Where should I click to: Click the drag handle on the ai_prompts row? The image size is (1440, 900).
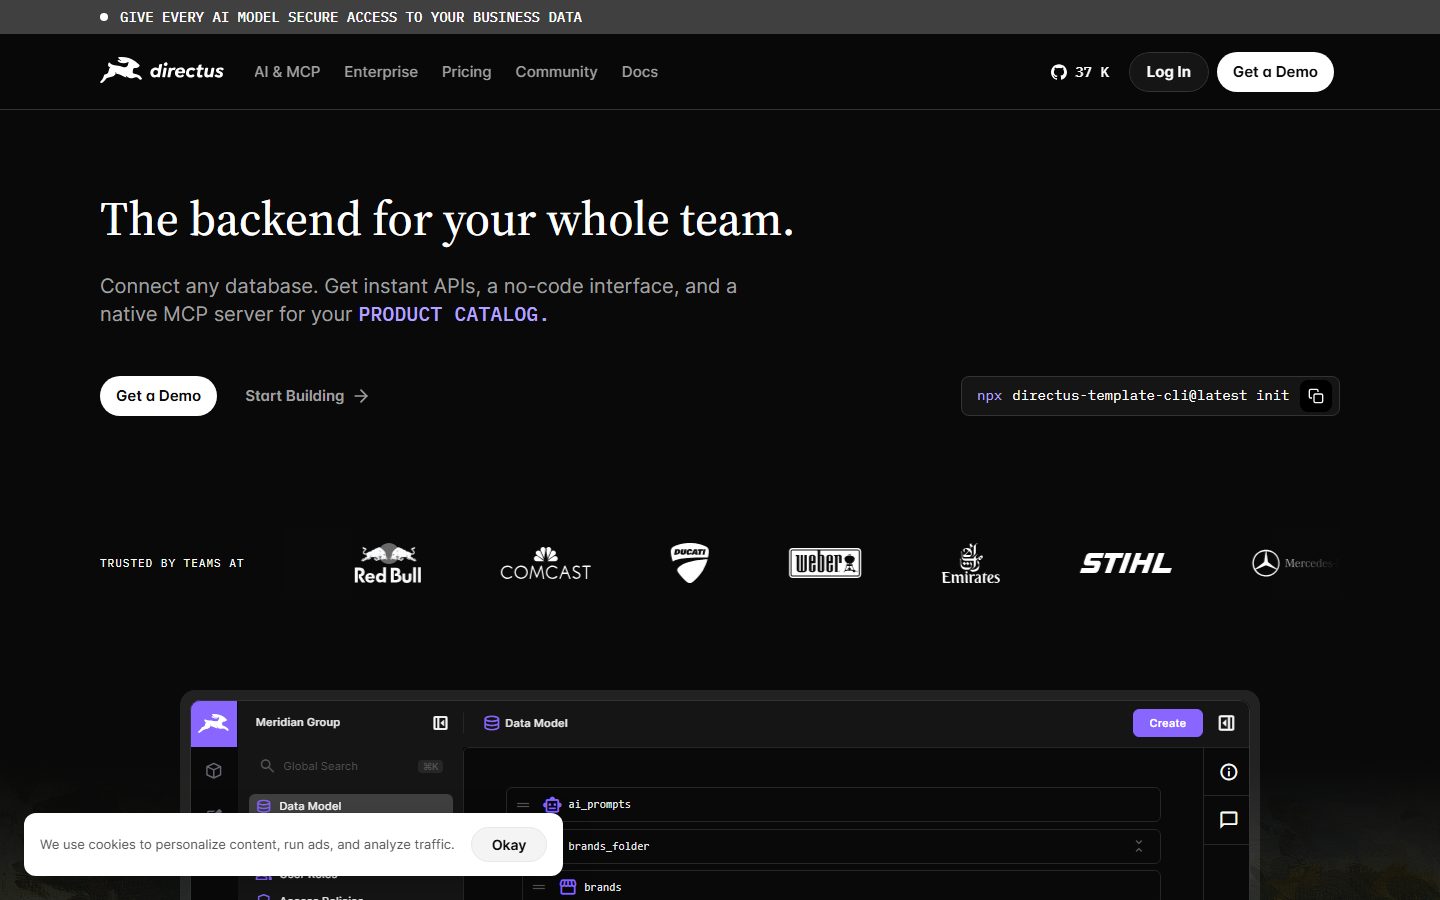pyautogui.click(x=523, y=804)
